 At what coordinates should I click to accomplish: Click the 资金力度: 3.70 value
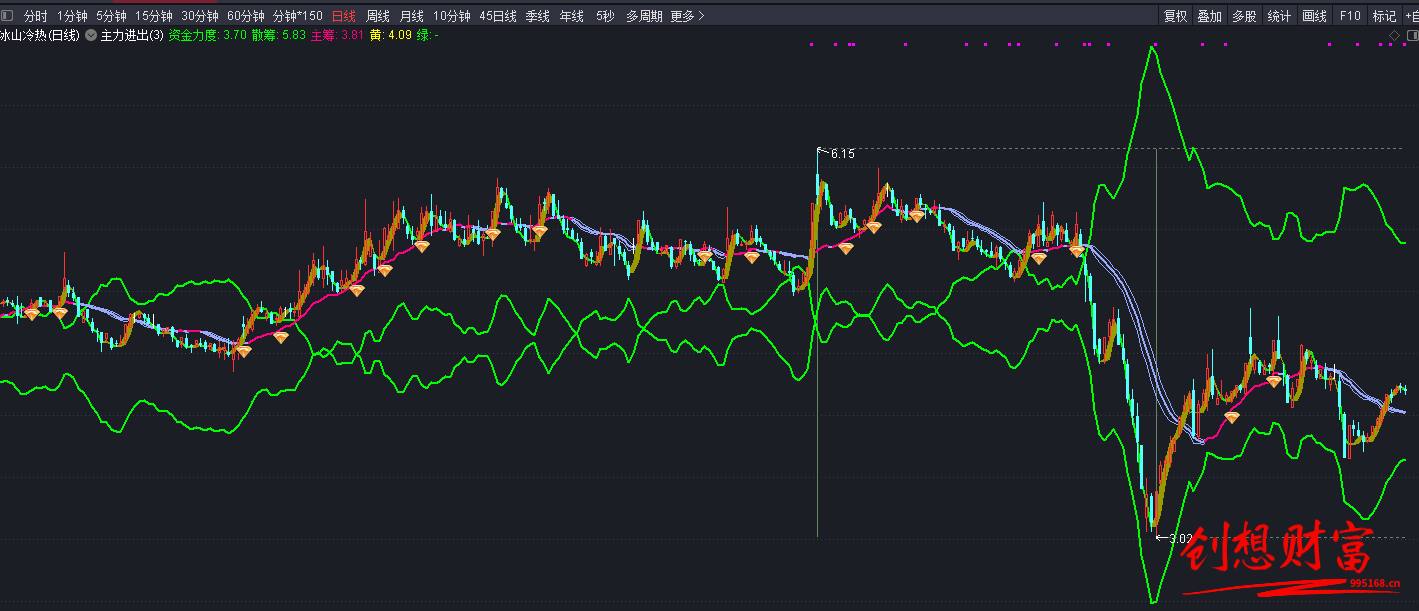(x=208, y=35)
